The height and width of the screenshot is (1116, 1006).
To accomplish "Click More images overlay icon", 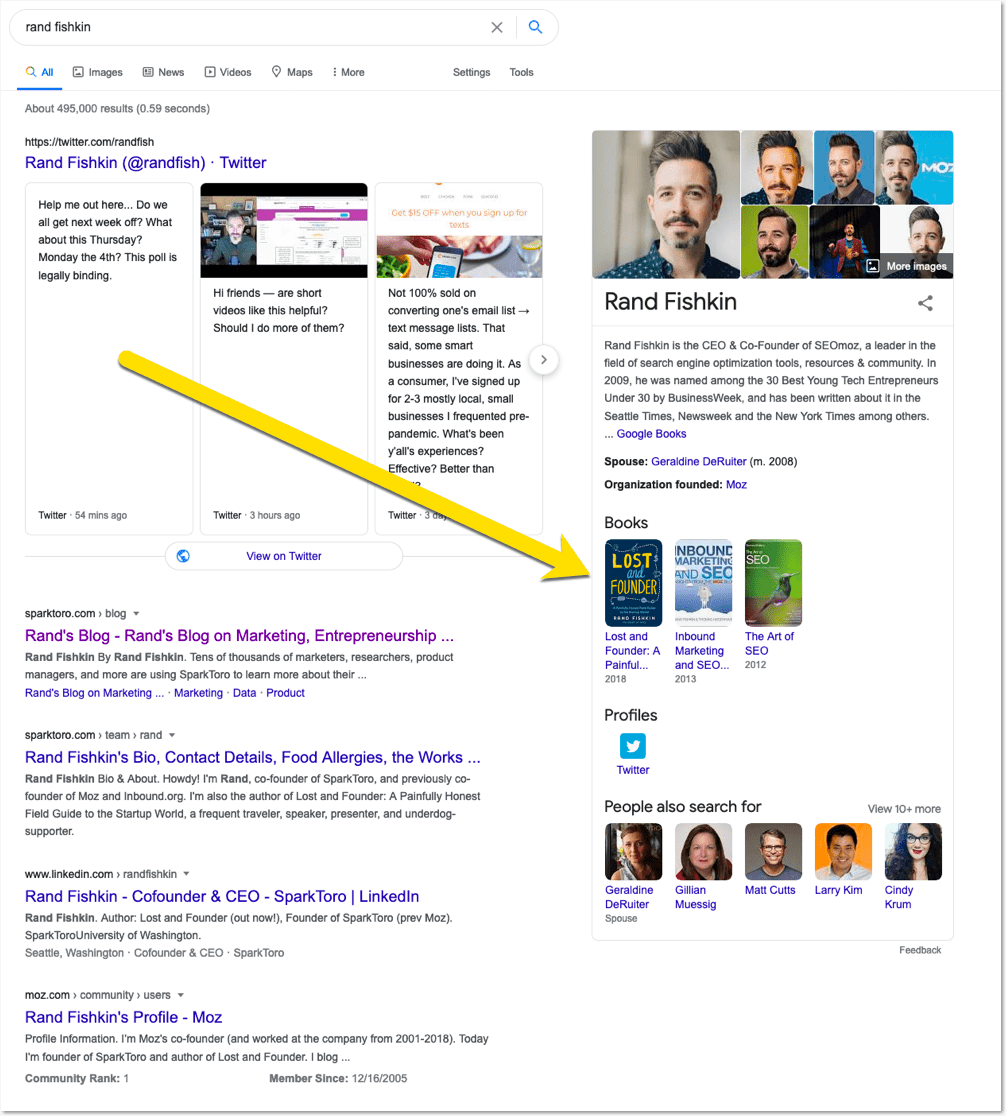I will point(873,266).
